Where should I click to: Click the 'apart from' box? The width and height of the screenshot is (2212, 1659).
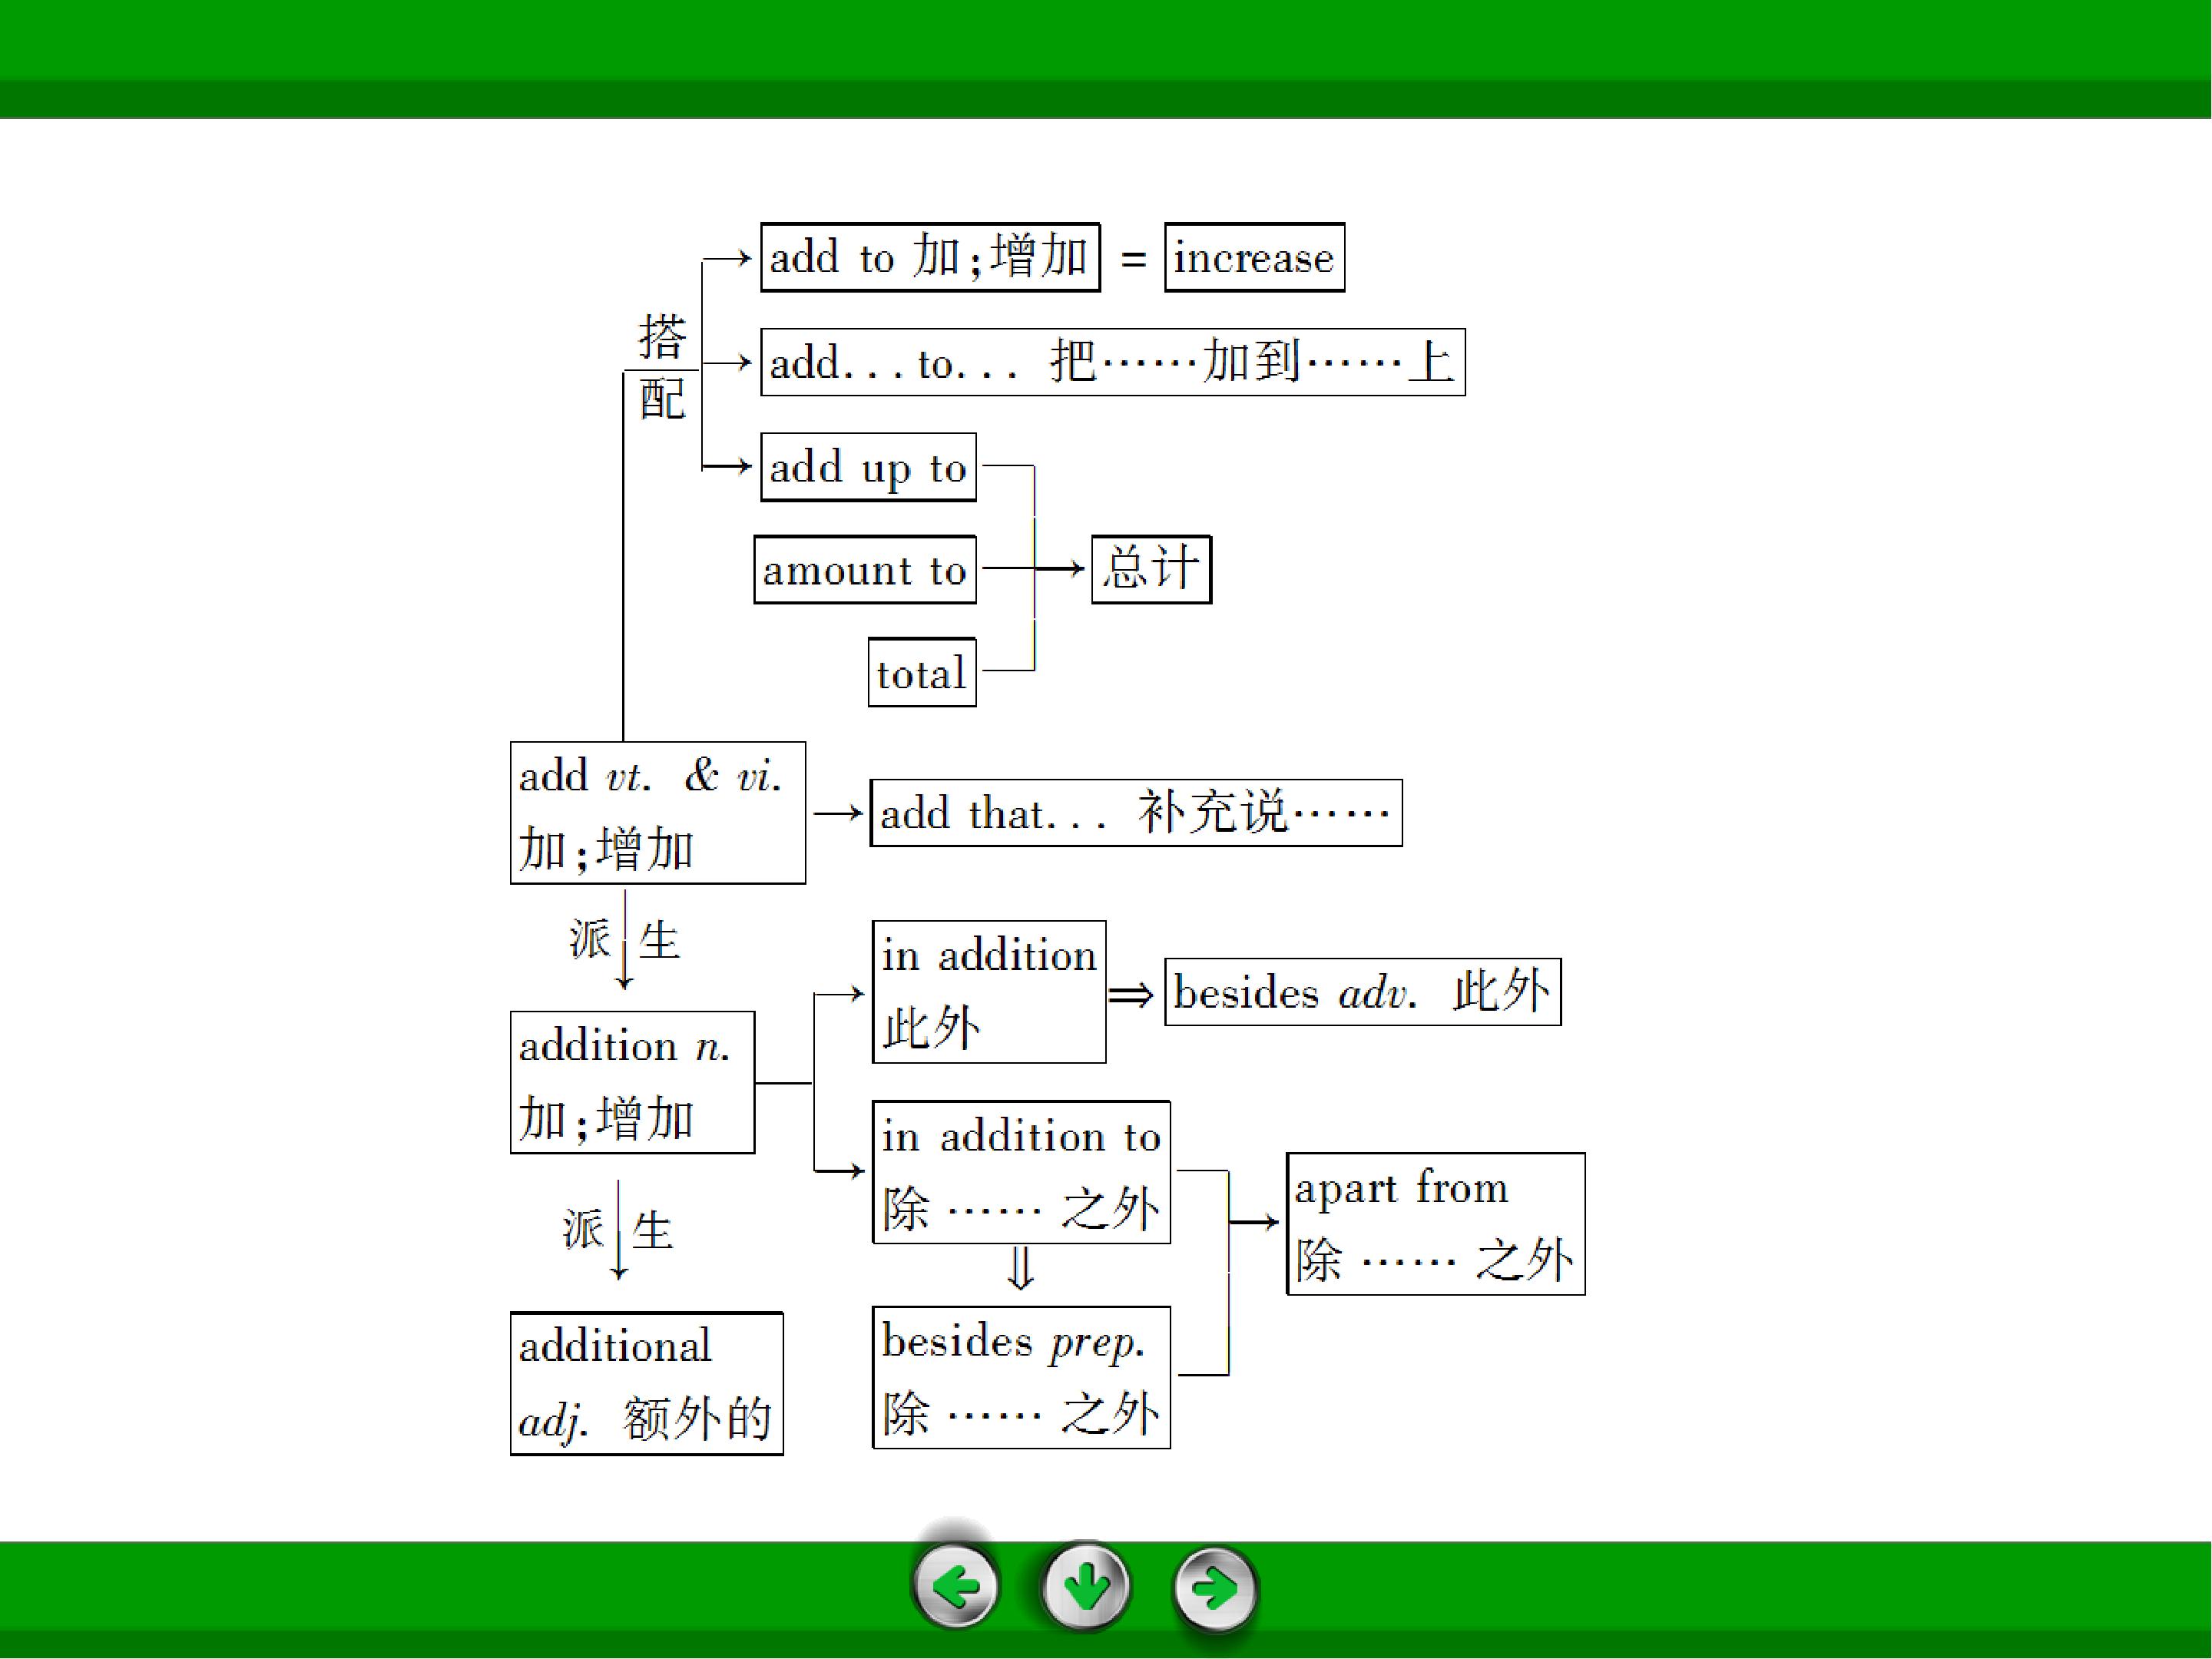click(1436, 1224)
